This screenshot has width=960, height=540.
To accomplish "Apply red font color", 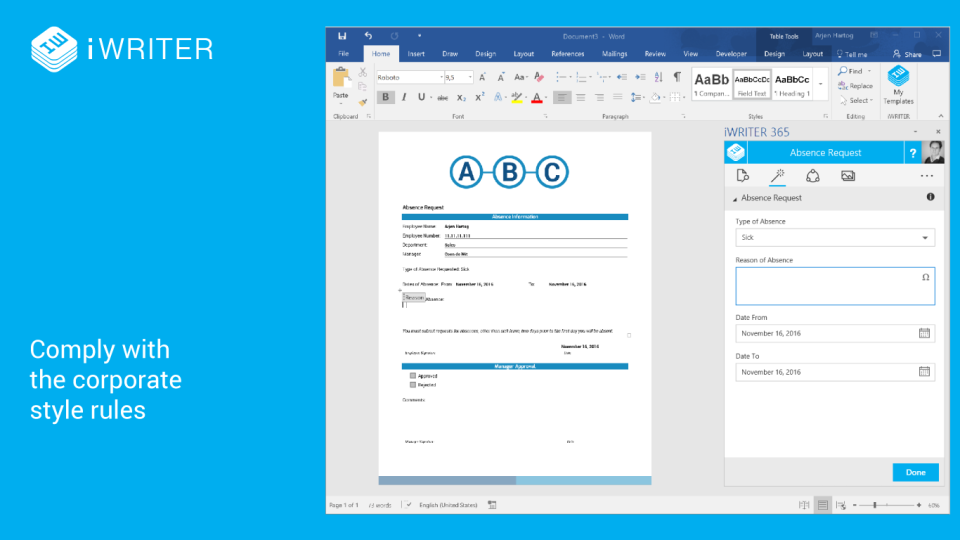I will point(537,97).
